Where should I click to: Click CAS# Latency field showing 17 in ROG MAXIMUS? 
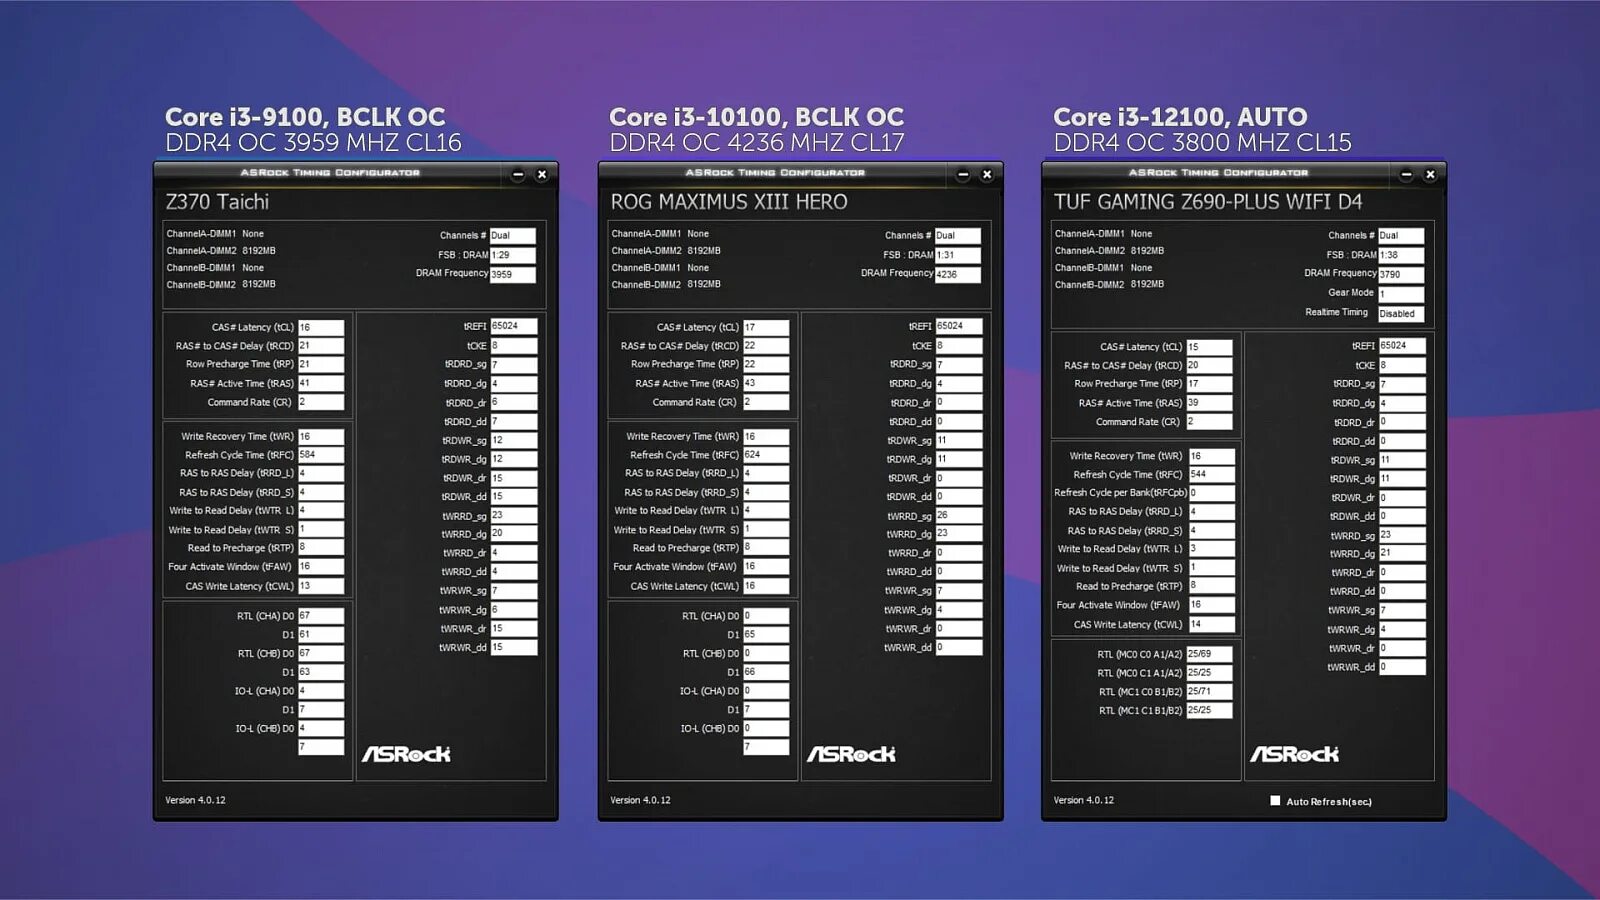766,327
